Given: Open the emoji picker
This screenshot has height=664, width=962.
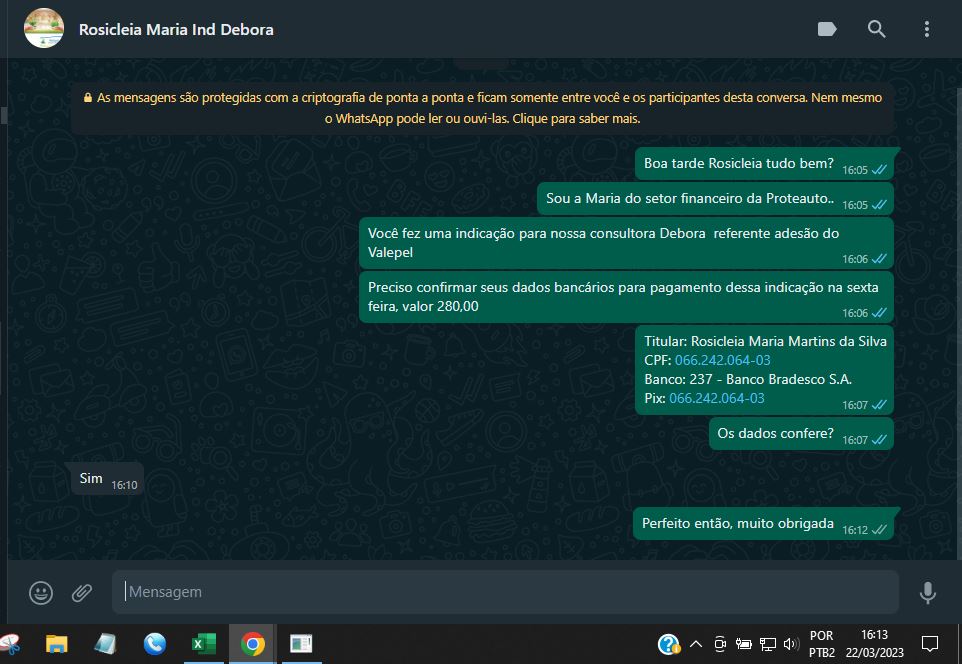Looking at the screenshot, I should [x=41, y=593].
